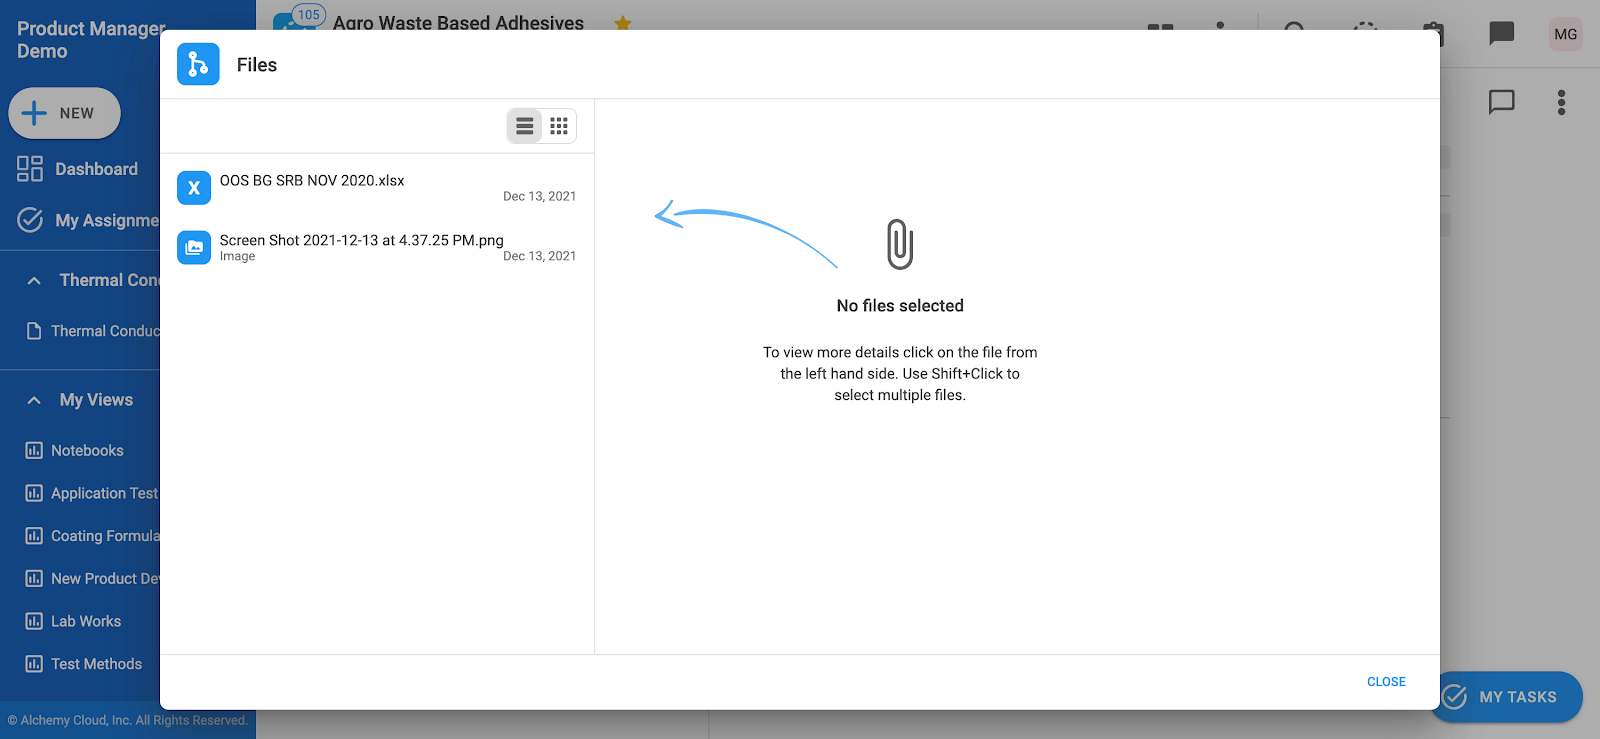The image size is (1600, 739).
Task: Click the Files dialog branch icon
Action: 198,64
